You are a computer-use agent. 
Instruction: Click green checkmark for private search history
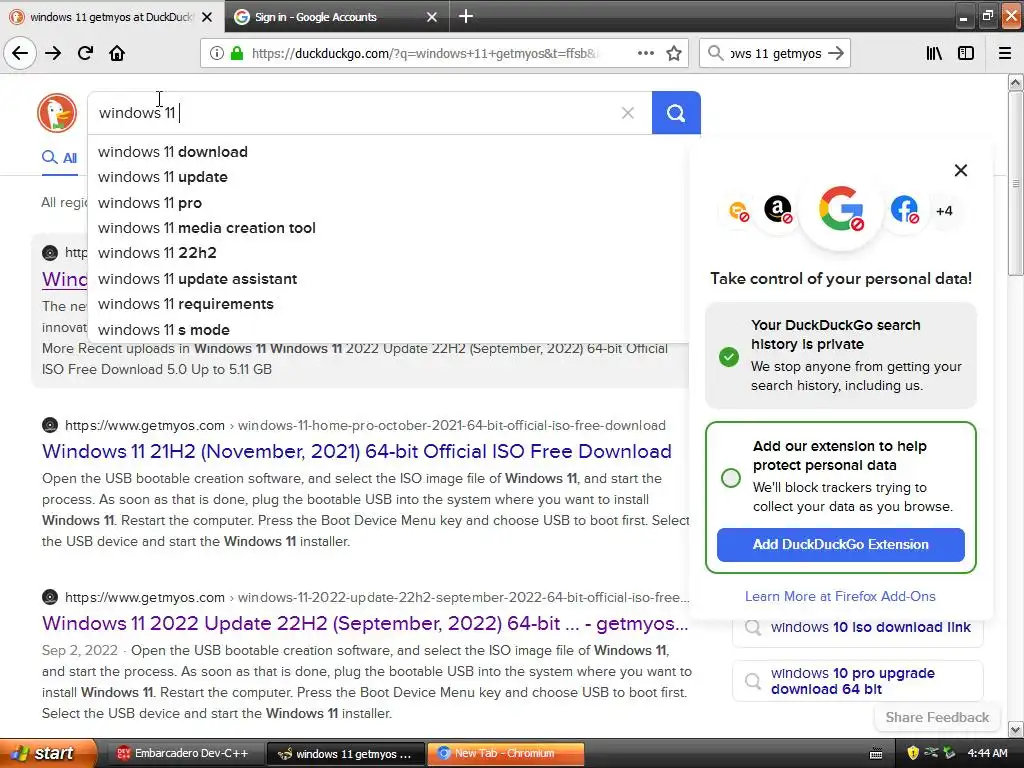[729, 357]
